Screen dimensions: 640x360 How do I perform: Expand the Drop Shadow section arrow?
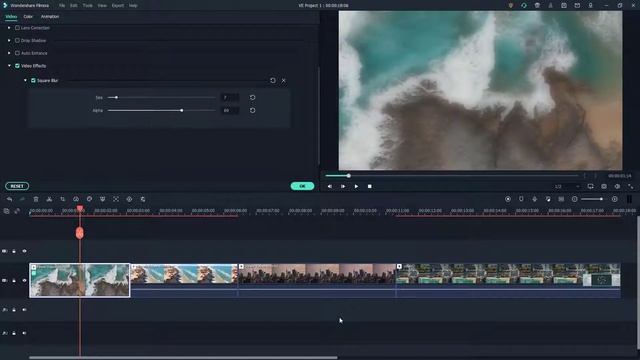click(x=9, y=40)
